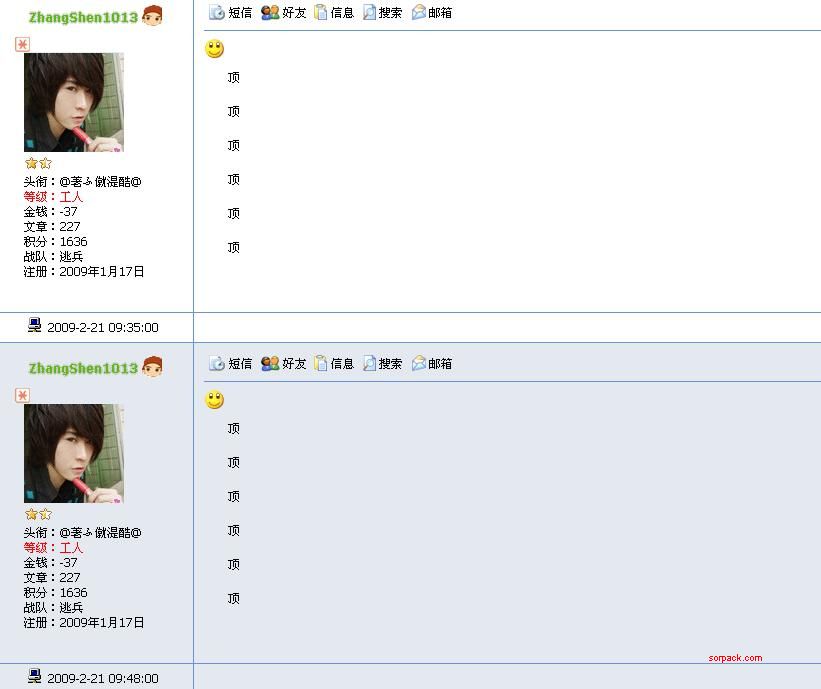
Task: Open 好友 friends icon in first post
Action: pyautogui.click(x=270, y=12)
